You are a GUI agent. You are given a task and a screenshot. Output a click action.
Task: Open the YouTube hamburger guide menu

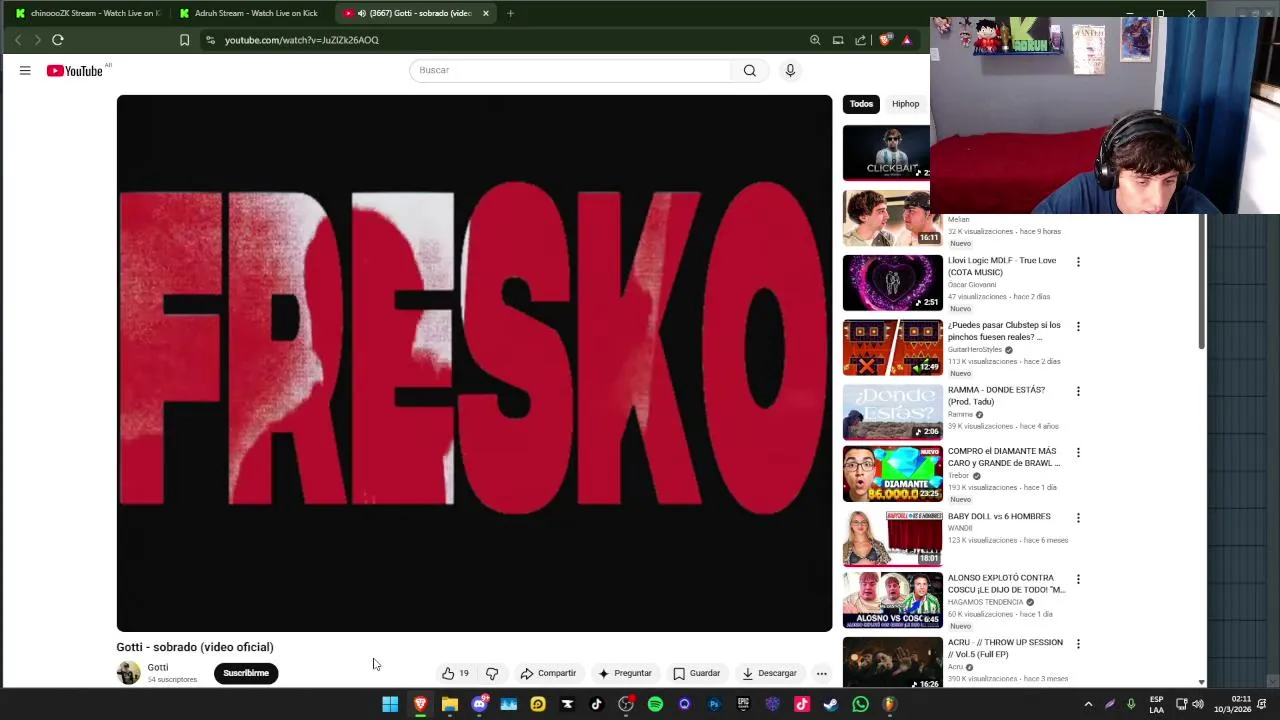click(25, 70)
